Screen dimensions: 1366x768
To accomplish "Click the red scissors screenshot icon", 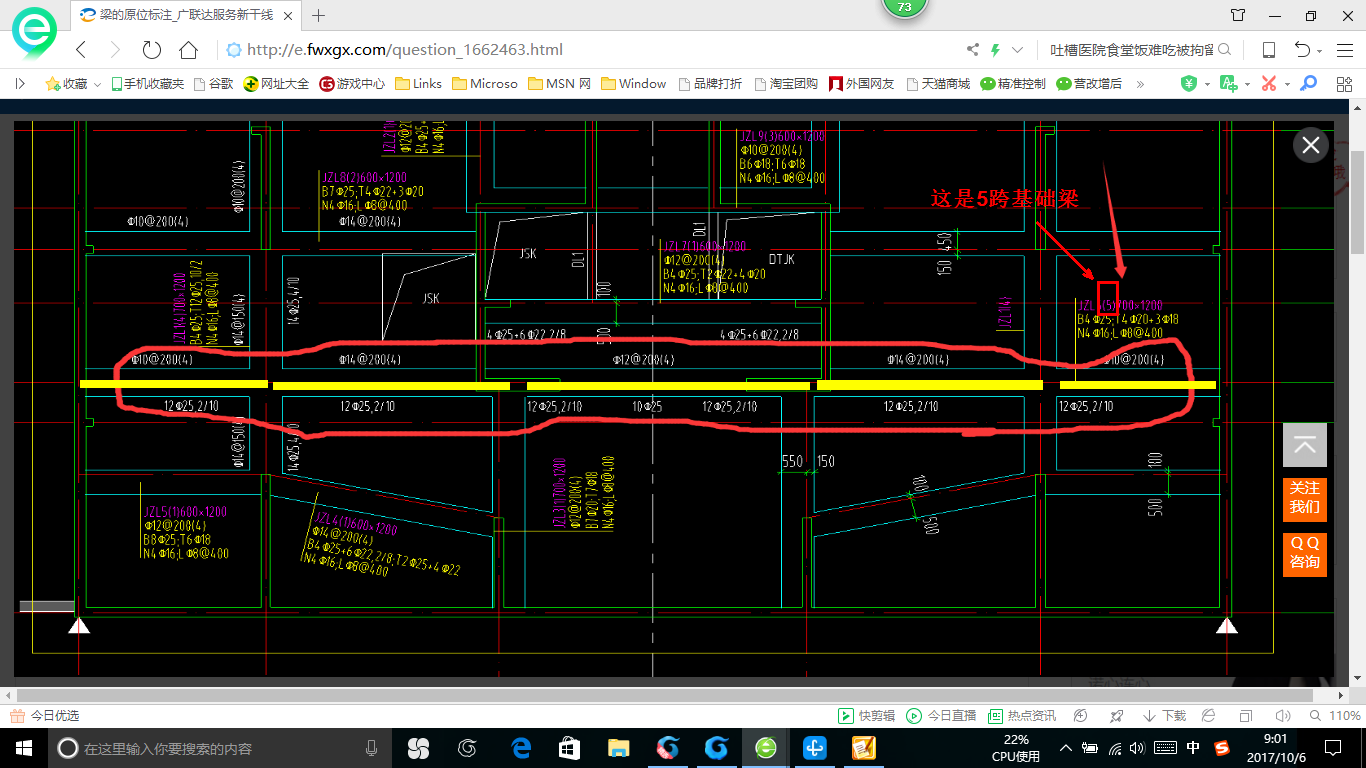I will click(x=1269, y=84).
